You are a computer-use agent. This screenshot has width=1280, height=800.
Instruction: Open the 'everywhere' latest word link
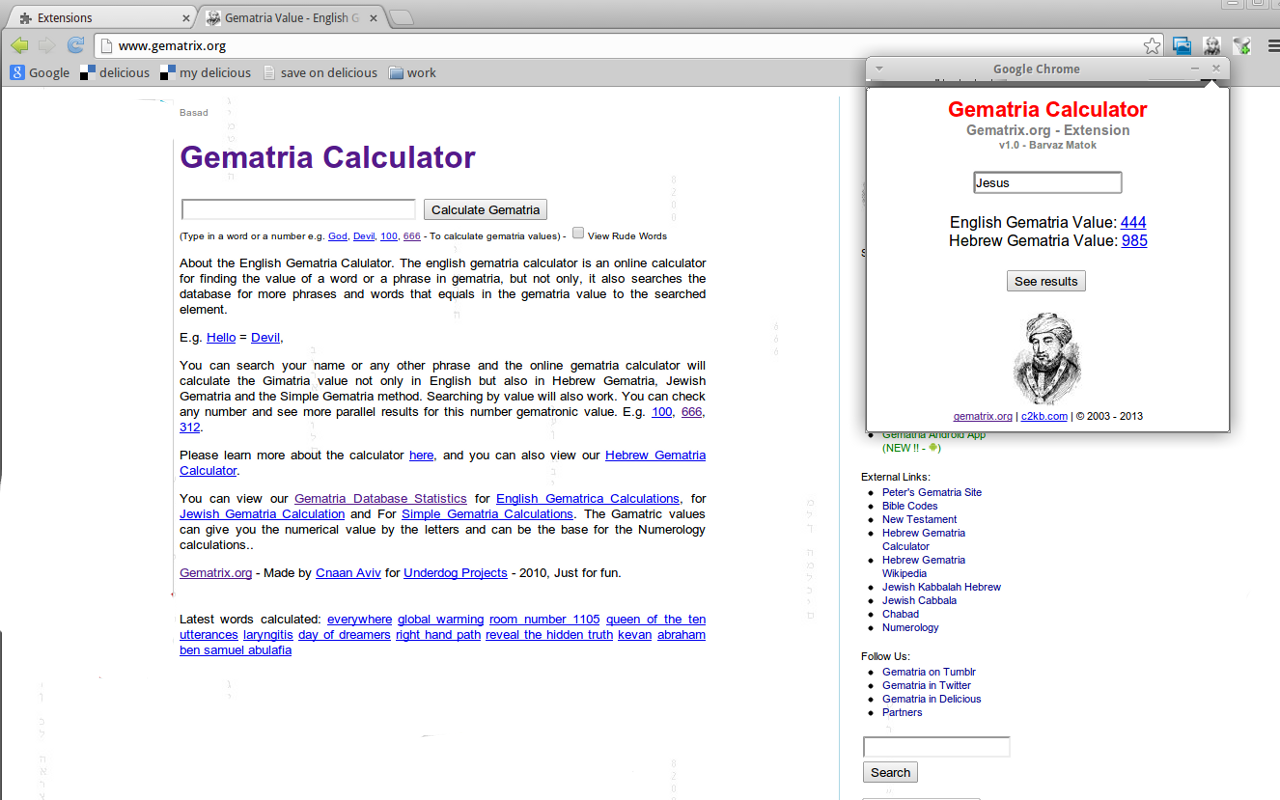359,620
